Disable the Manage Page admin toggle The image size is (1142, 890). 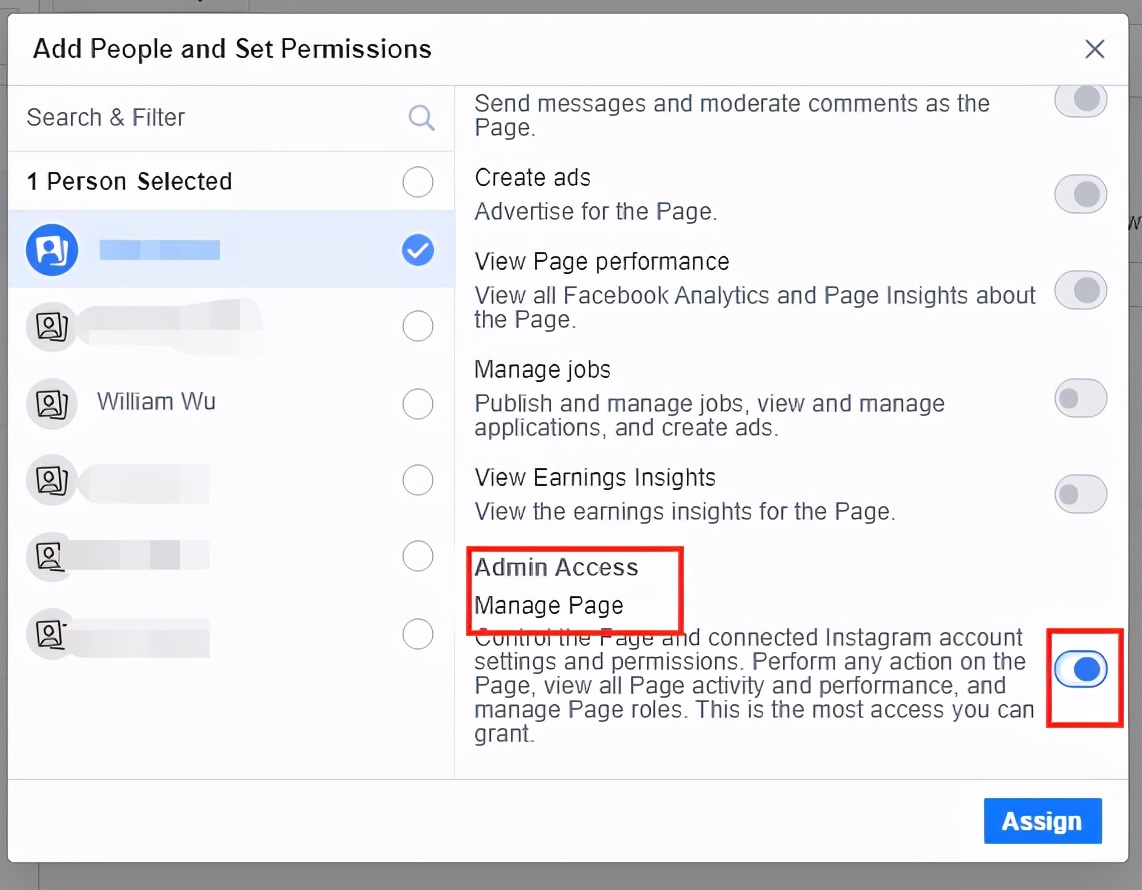pyautogui.click(x=1081, y=669)
